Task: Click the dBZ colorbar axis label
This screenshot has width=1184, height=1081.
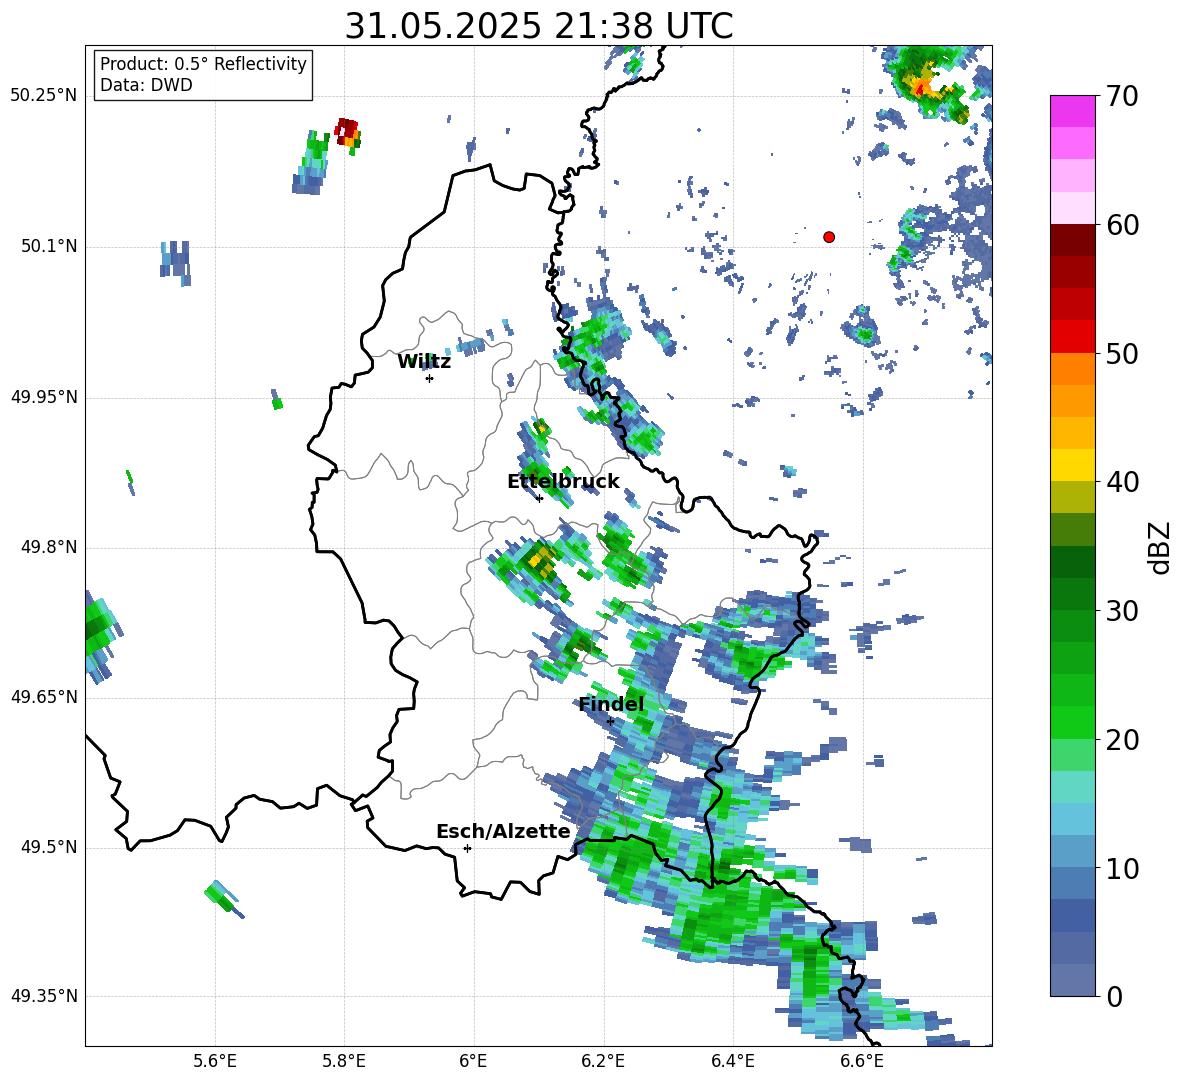Action: click(1160, 547)
